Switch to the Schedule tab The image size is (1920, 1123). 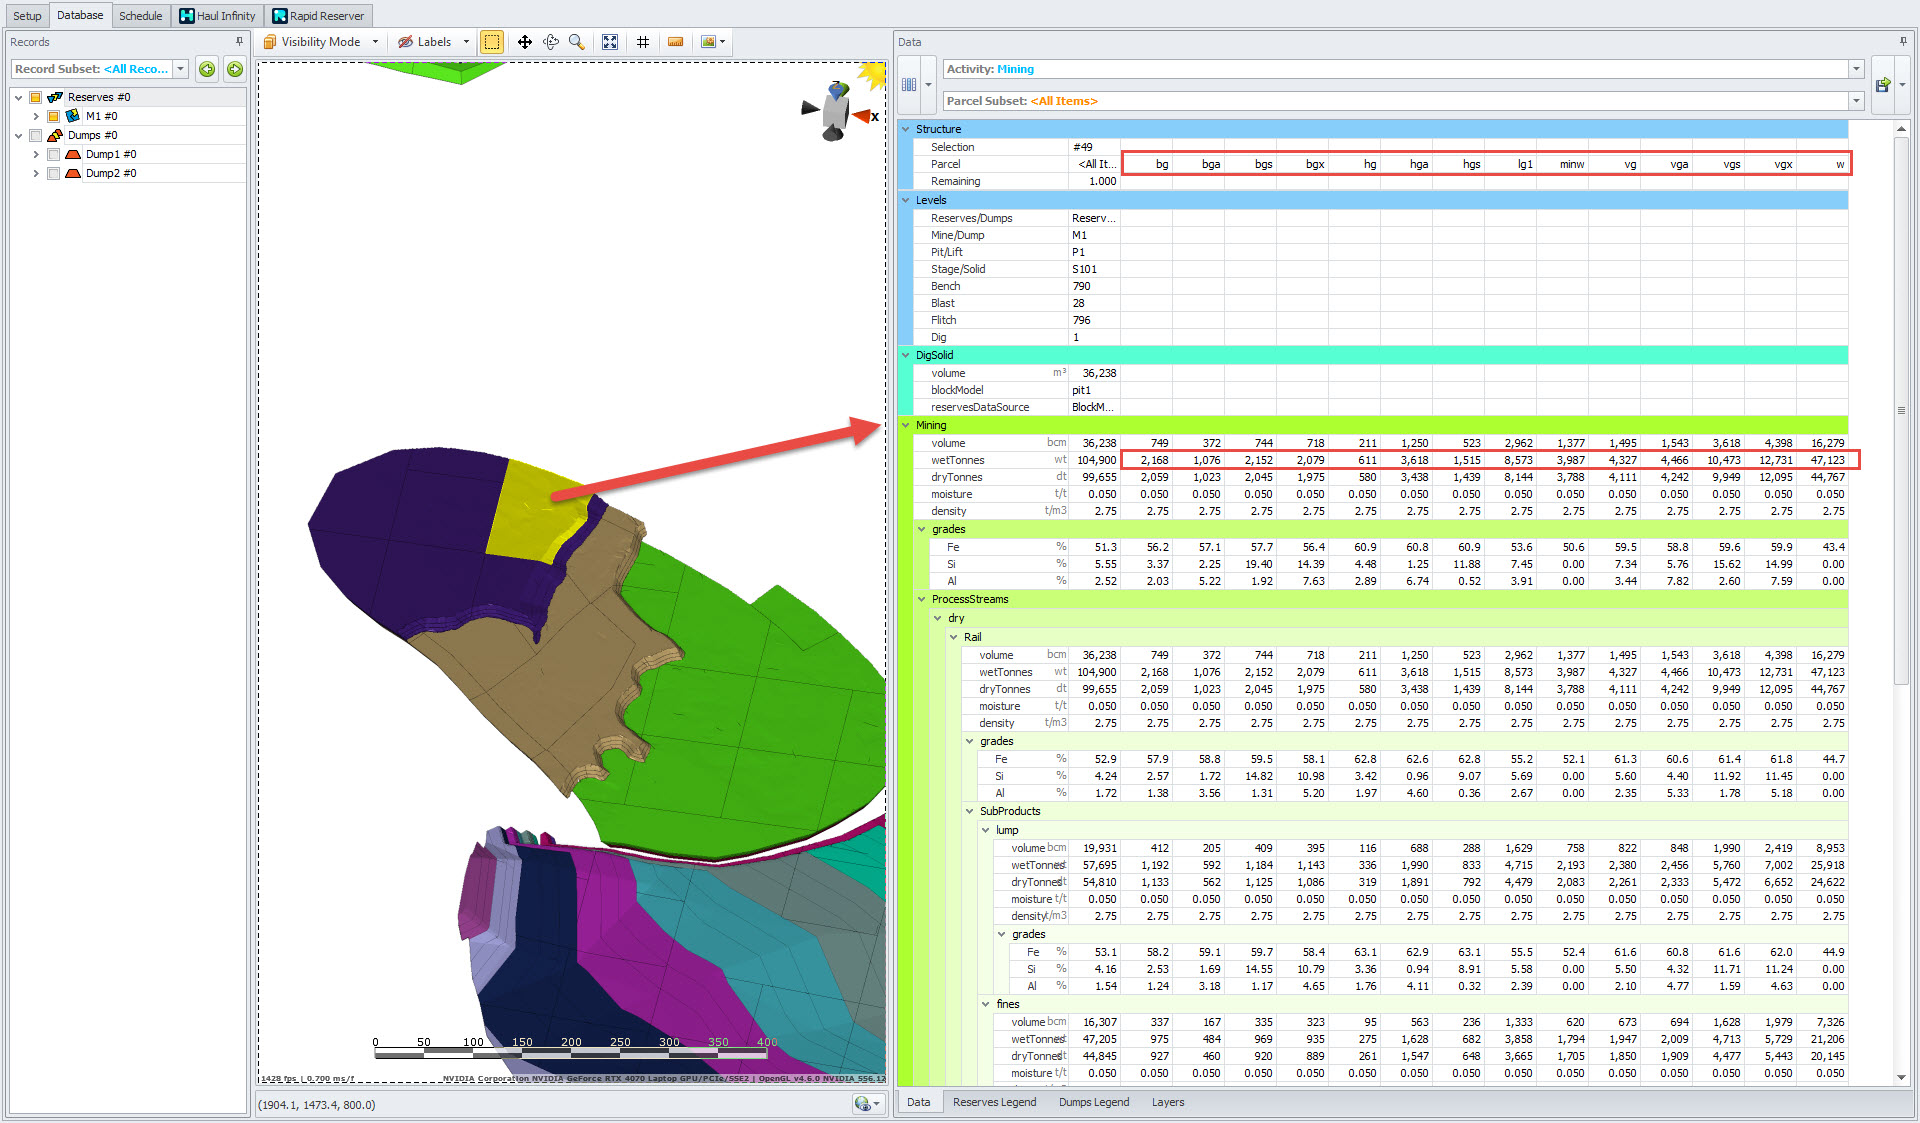[x=140, y=15]
